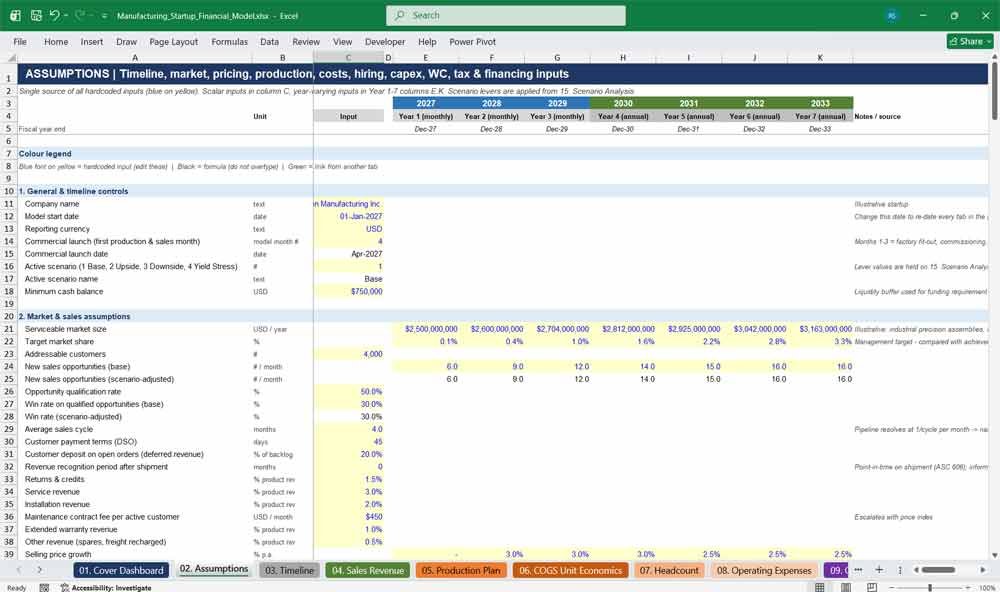Open 04. Sales Revenue sheet tab

pos(368,570)
